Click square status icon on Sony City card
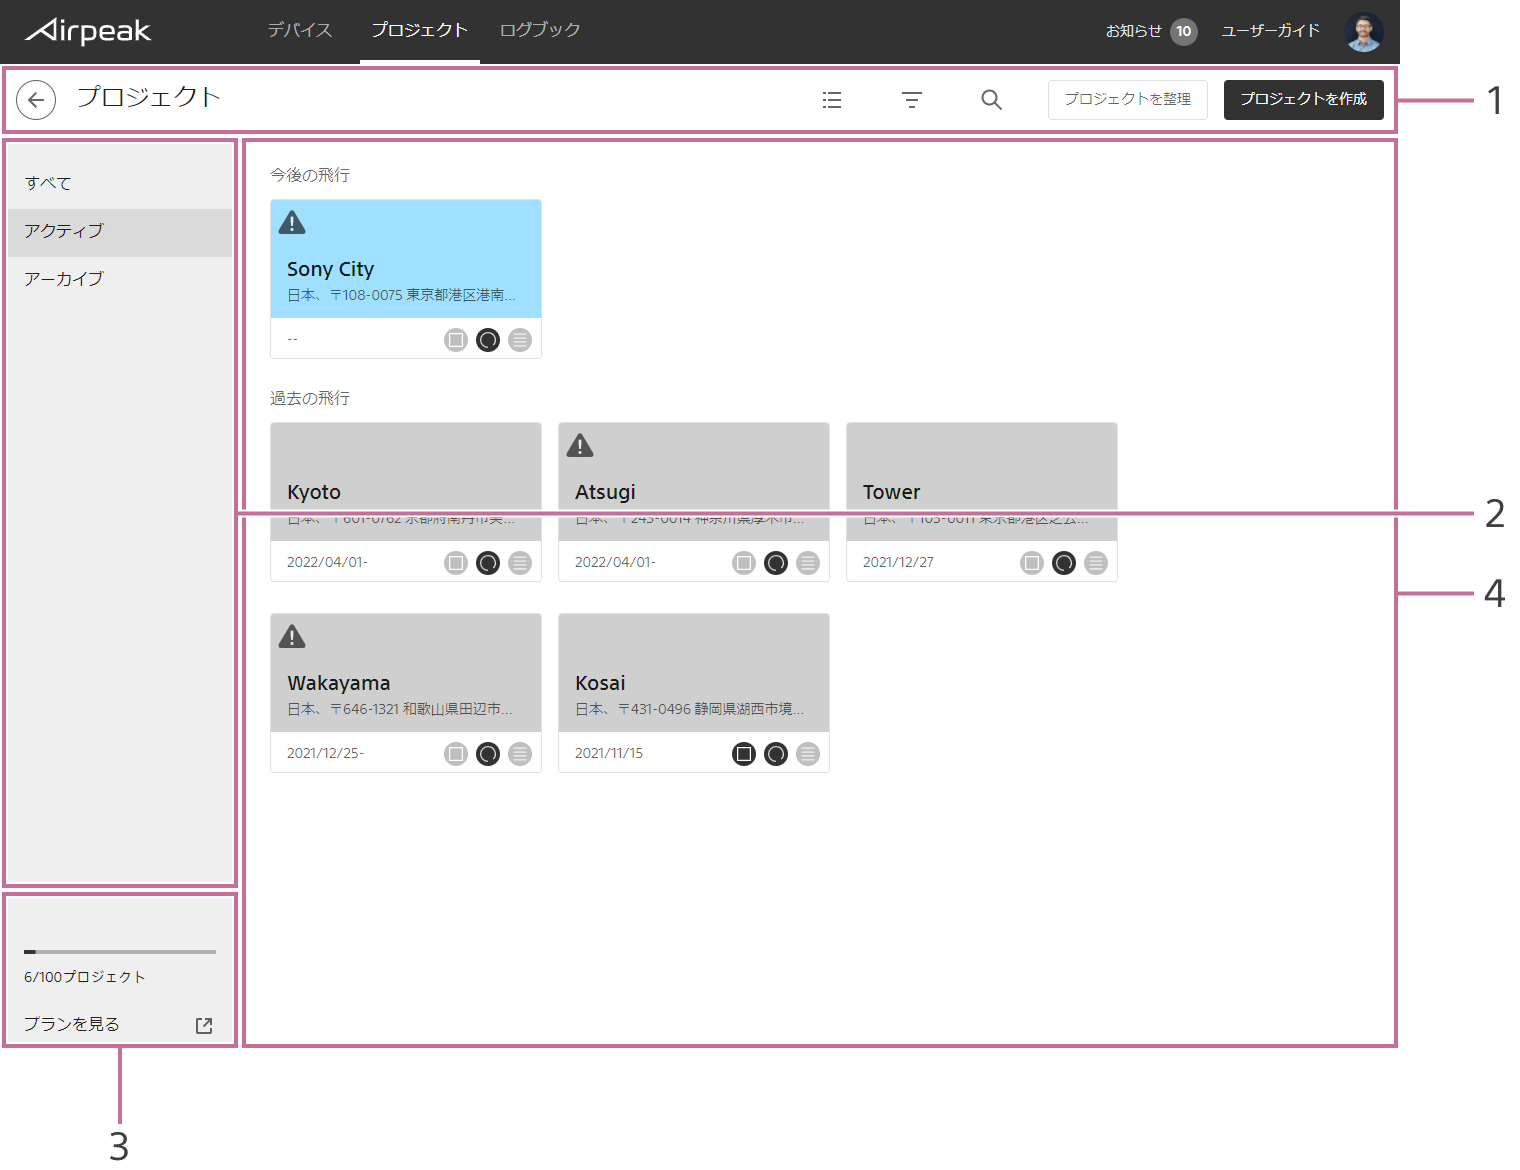The image size is (1520, 1170). click(456, 340)
